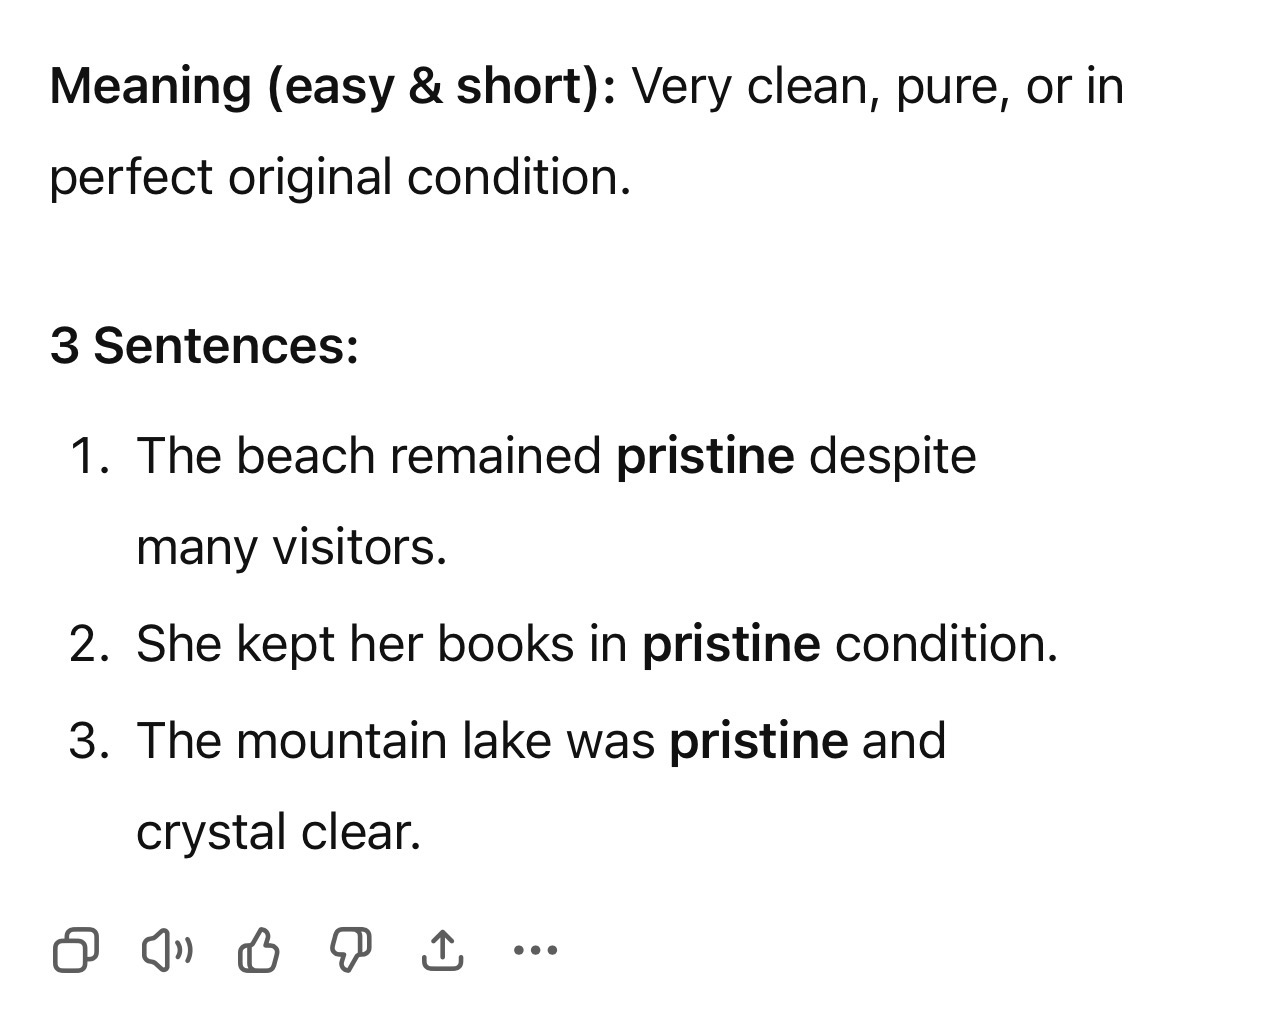1284x1016 pixels.
Task: Click the list number 3 marker
Action: point(90,741)
